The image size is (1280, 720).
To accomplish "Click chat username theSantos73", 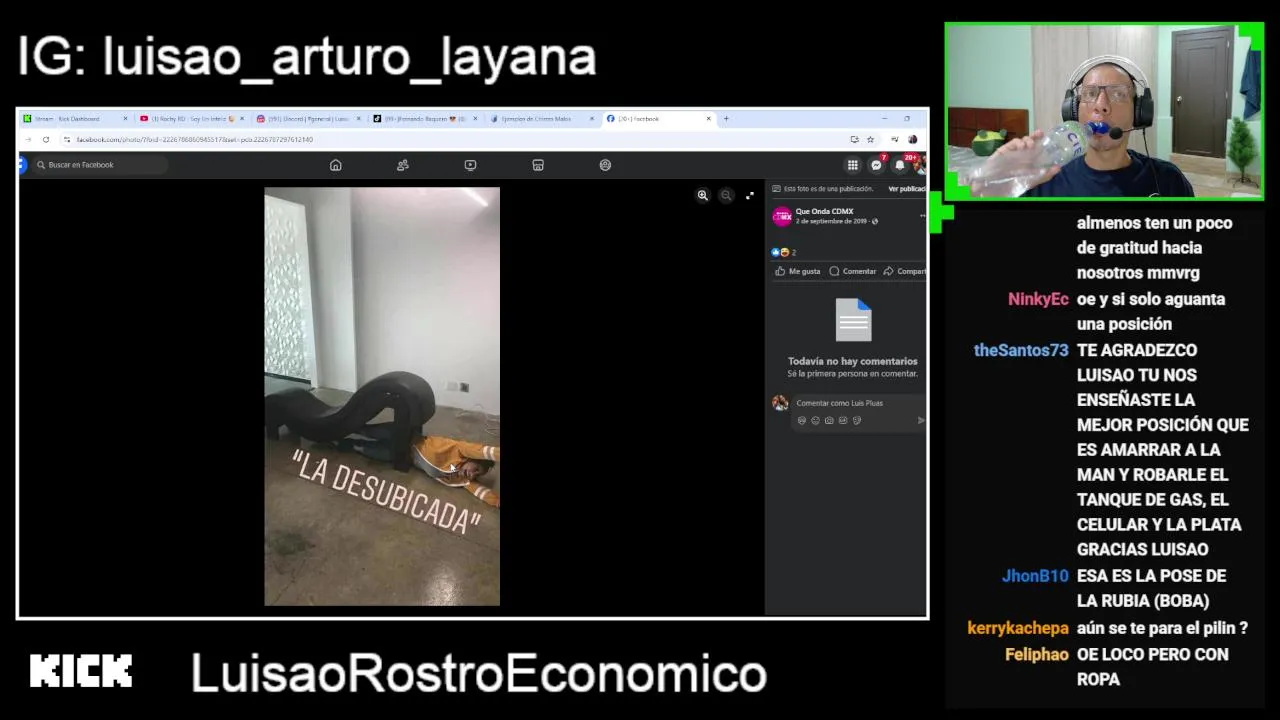I will click(x=1021, y=350).
